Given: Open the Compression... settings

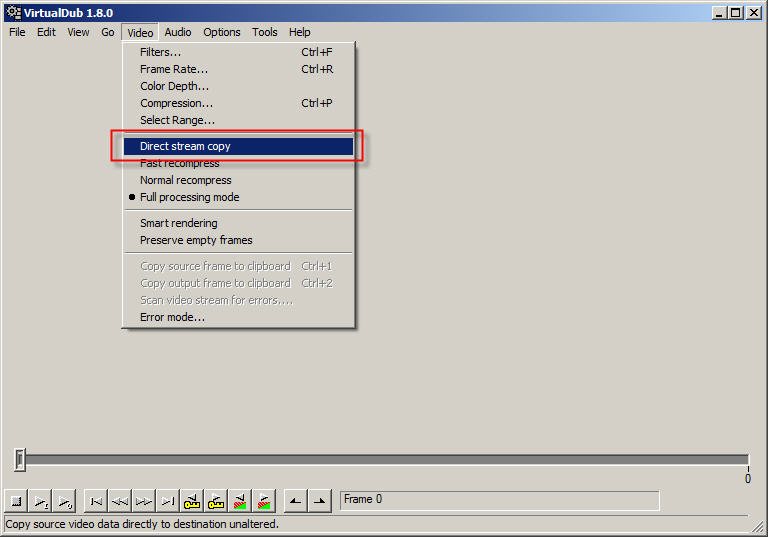Looking at the screenshot, I should coord(238,103).
